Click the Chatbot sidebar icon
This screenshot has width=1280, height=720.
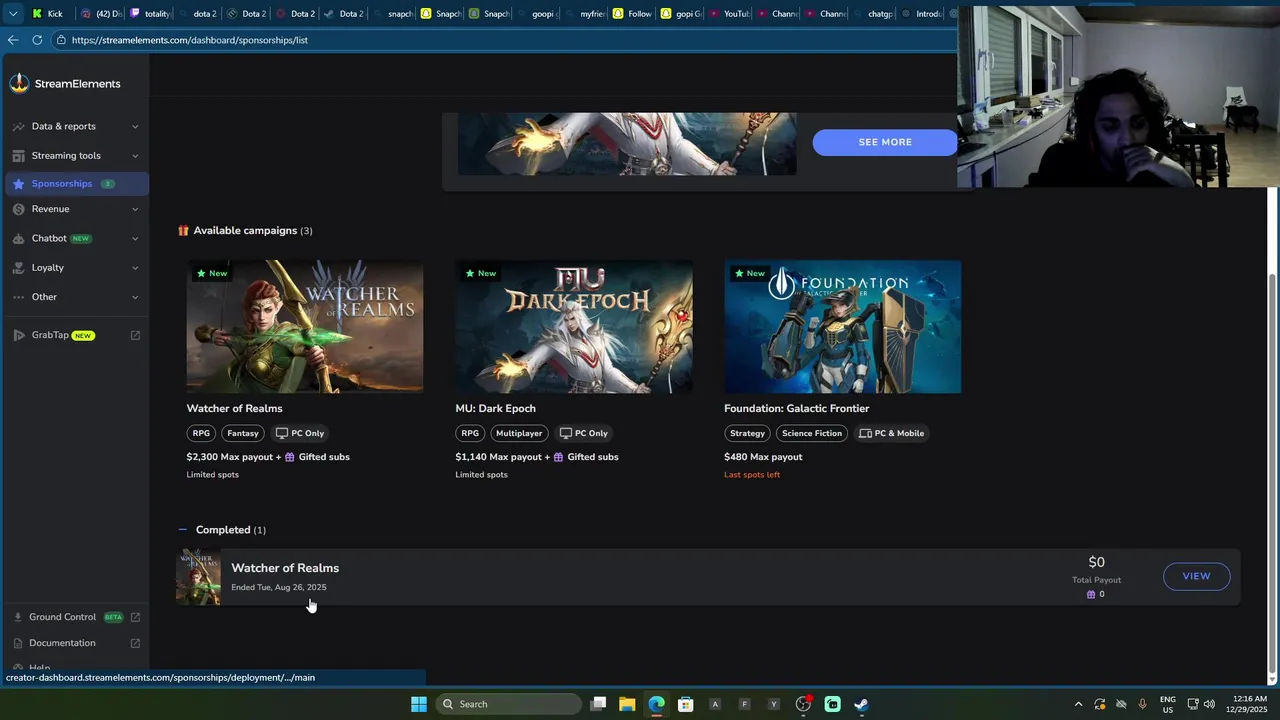click(x=18, y=238)
